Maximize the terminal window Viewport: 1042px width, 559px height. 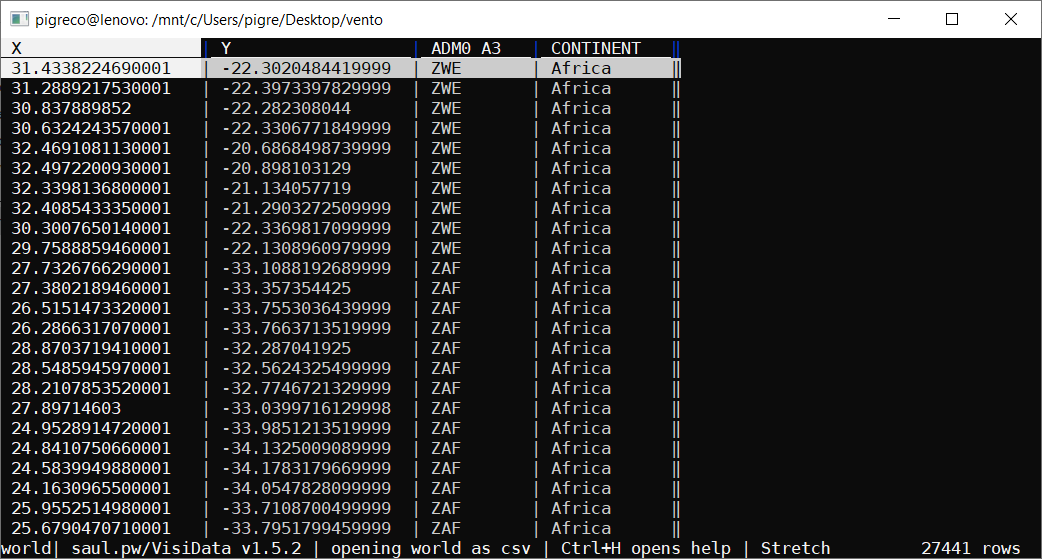[x=952, y=19]
